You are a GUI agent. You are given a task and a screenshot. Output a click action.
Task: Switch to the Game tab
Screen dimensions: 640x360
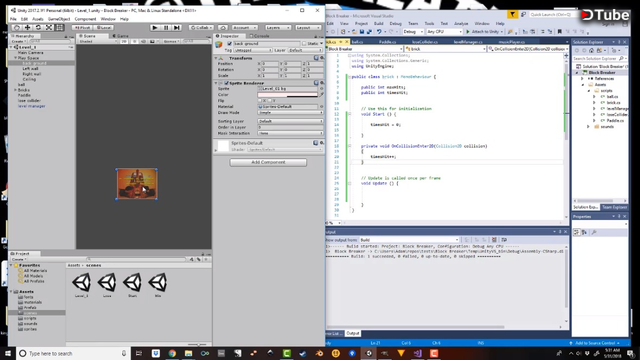click(x=120, y=36)
